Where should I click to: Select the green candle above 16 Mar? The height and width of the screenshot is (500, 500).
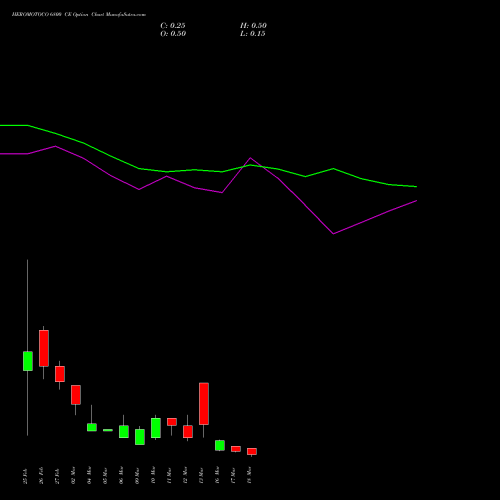(220, 445)
